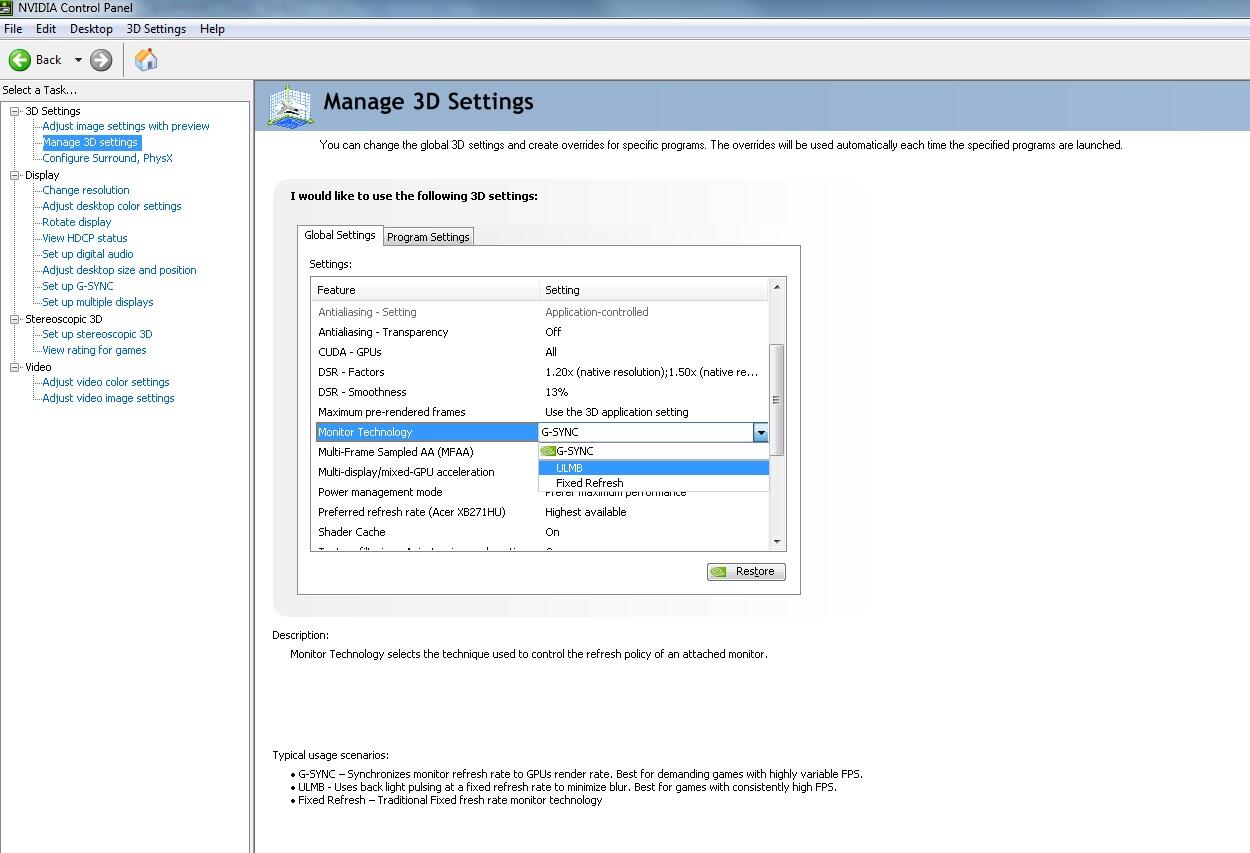Viewport: 1250px width, 853px height.
Task: Open View HDCP status page
Action: pos(85,238)
